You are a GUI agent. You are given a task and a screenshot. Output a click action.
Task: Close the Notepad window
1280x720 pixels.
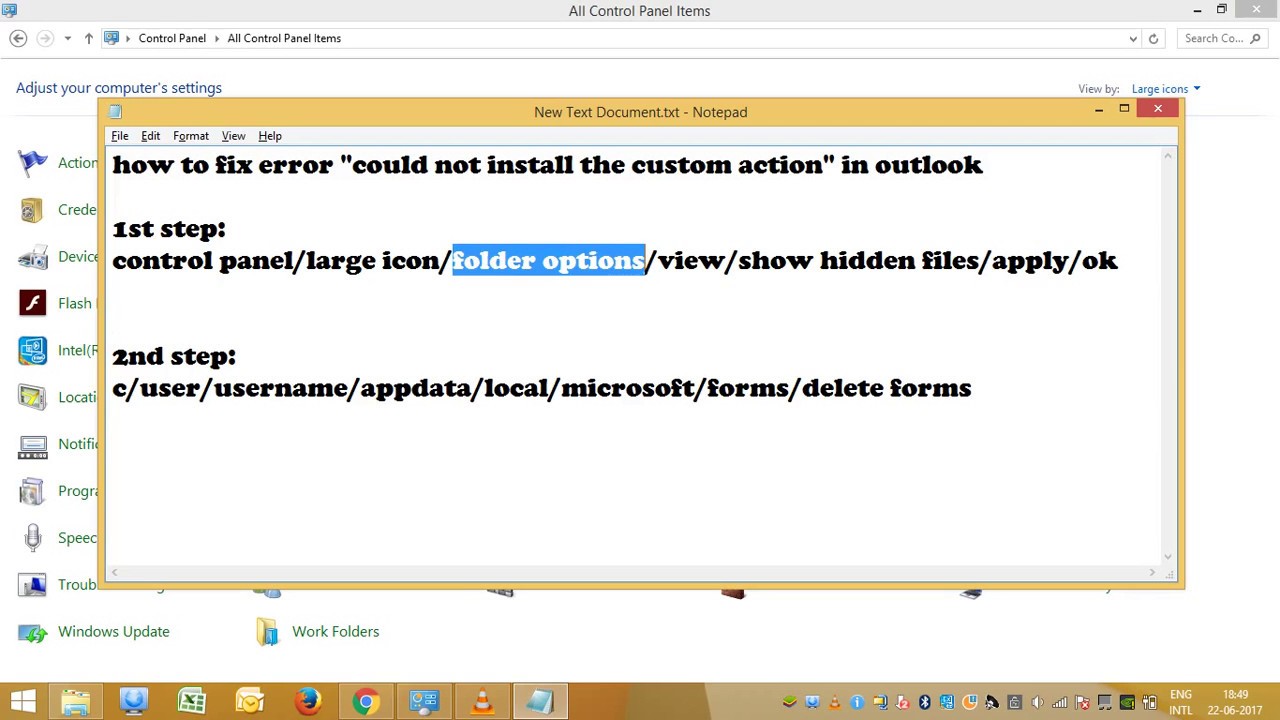point(1158,109)
